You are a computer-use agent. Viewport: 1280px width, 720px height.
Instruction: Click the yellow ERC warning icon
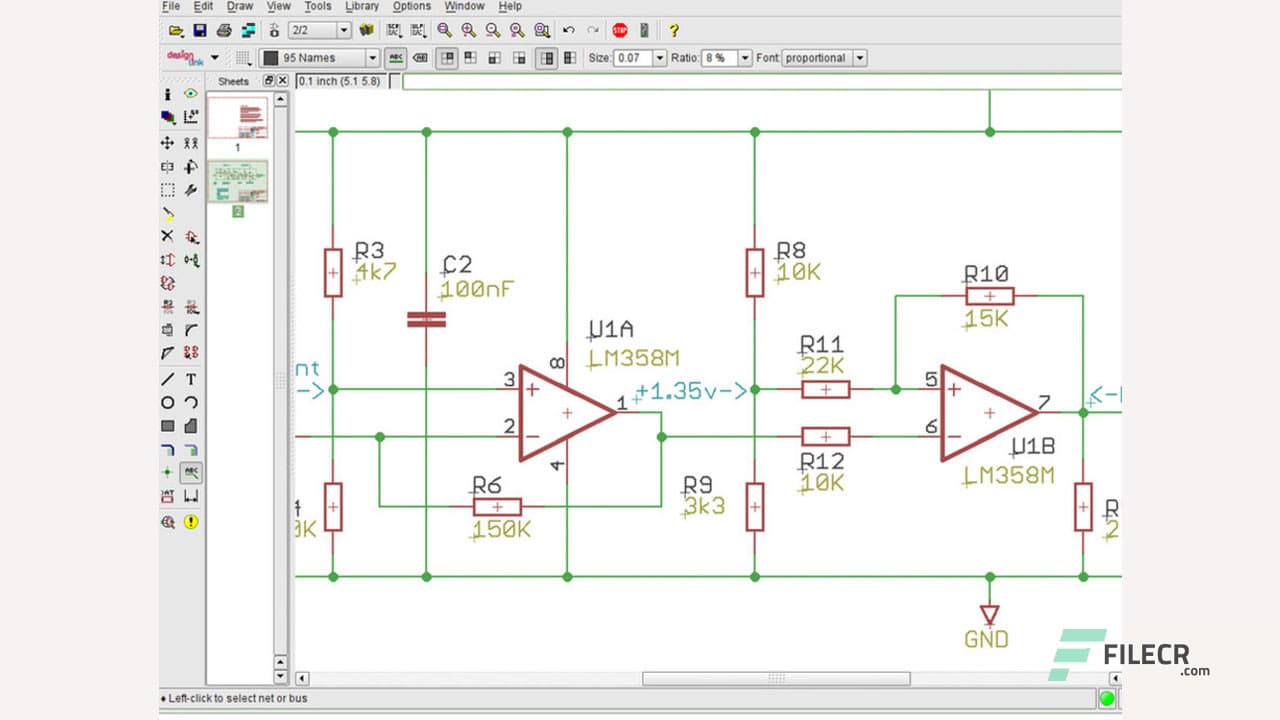pyautogui.click(x=191, y=521)
